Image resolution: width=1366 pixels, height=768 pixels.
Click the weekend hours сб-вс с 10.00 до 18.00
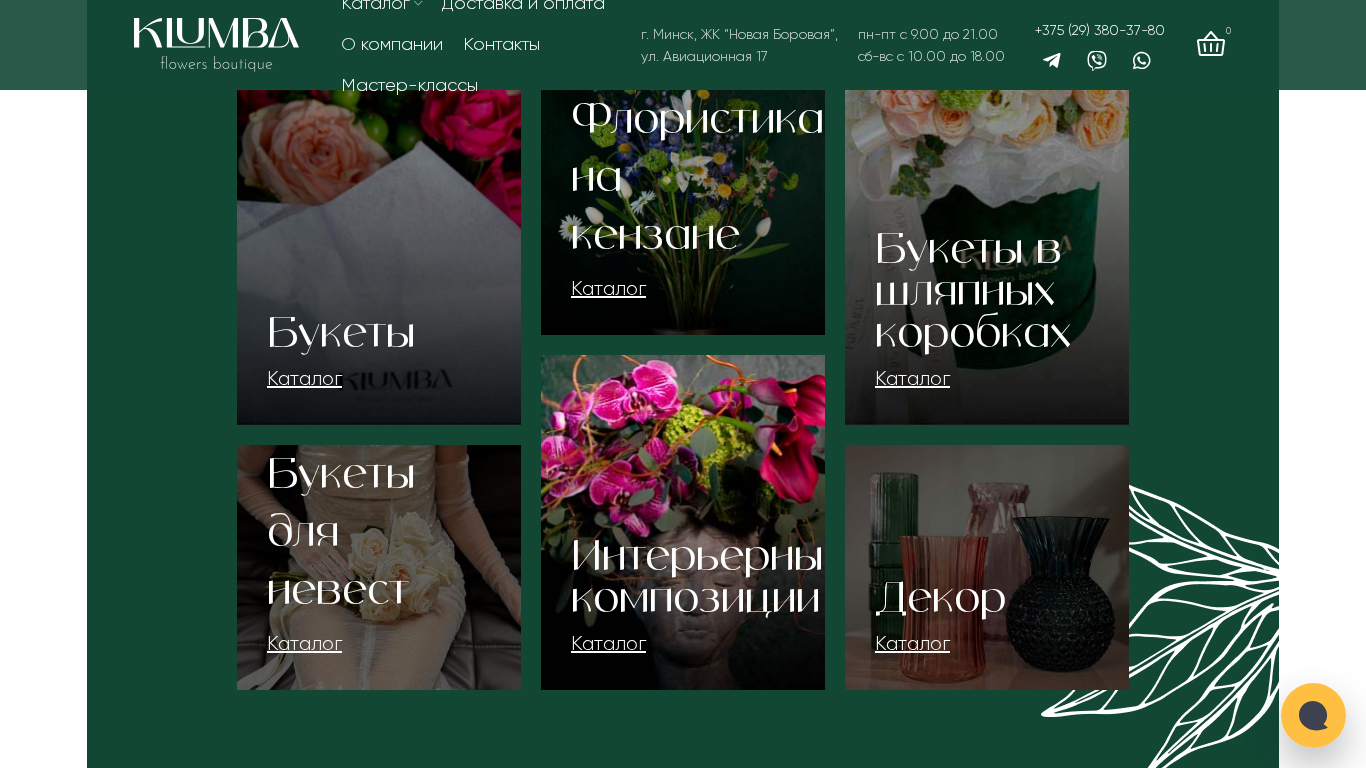point(931,56)
